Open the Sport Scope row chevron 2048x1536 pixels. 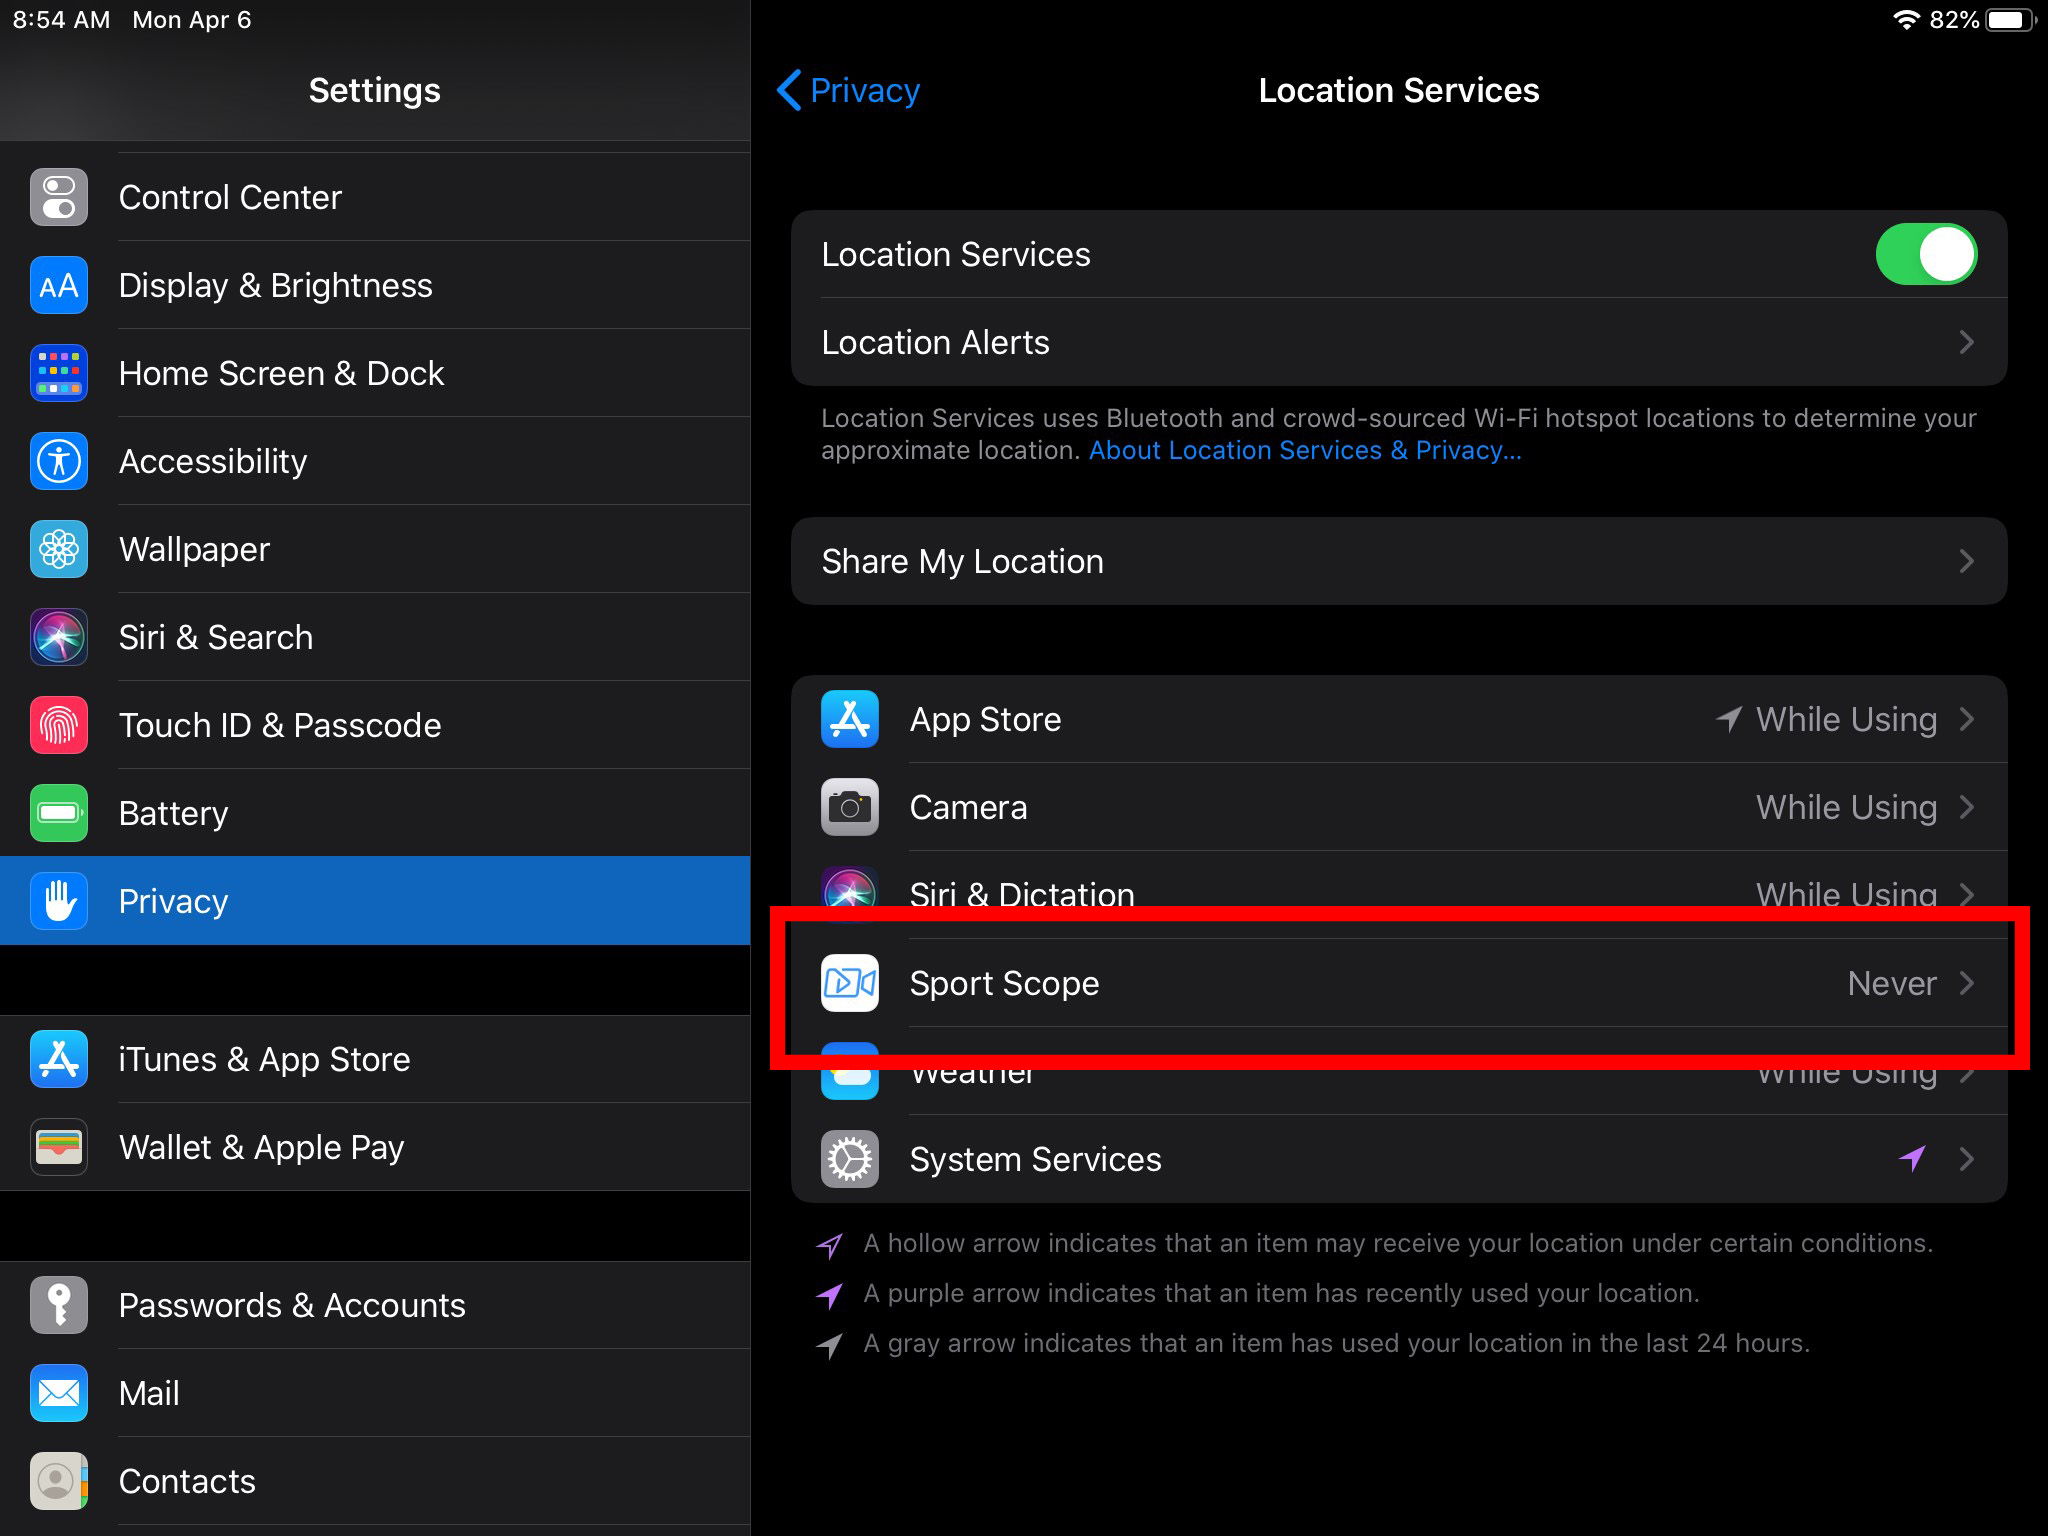click(1966, 983)
